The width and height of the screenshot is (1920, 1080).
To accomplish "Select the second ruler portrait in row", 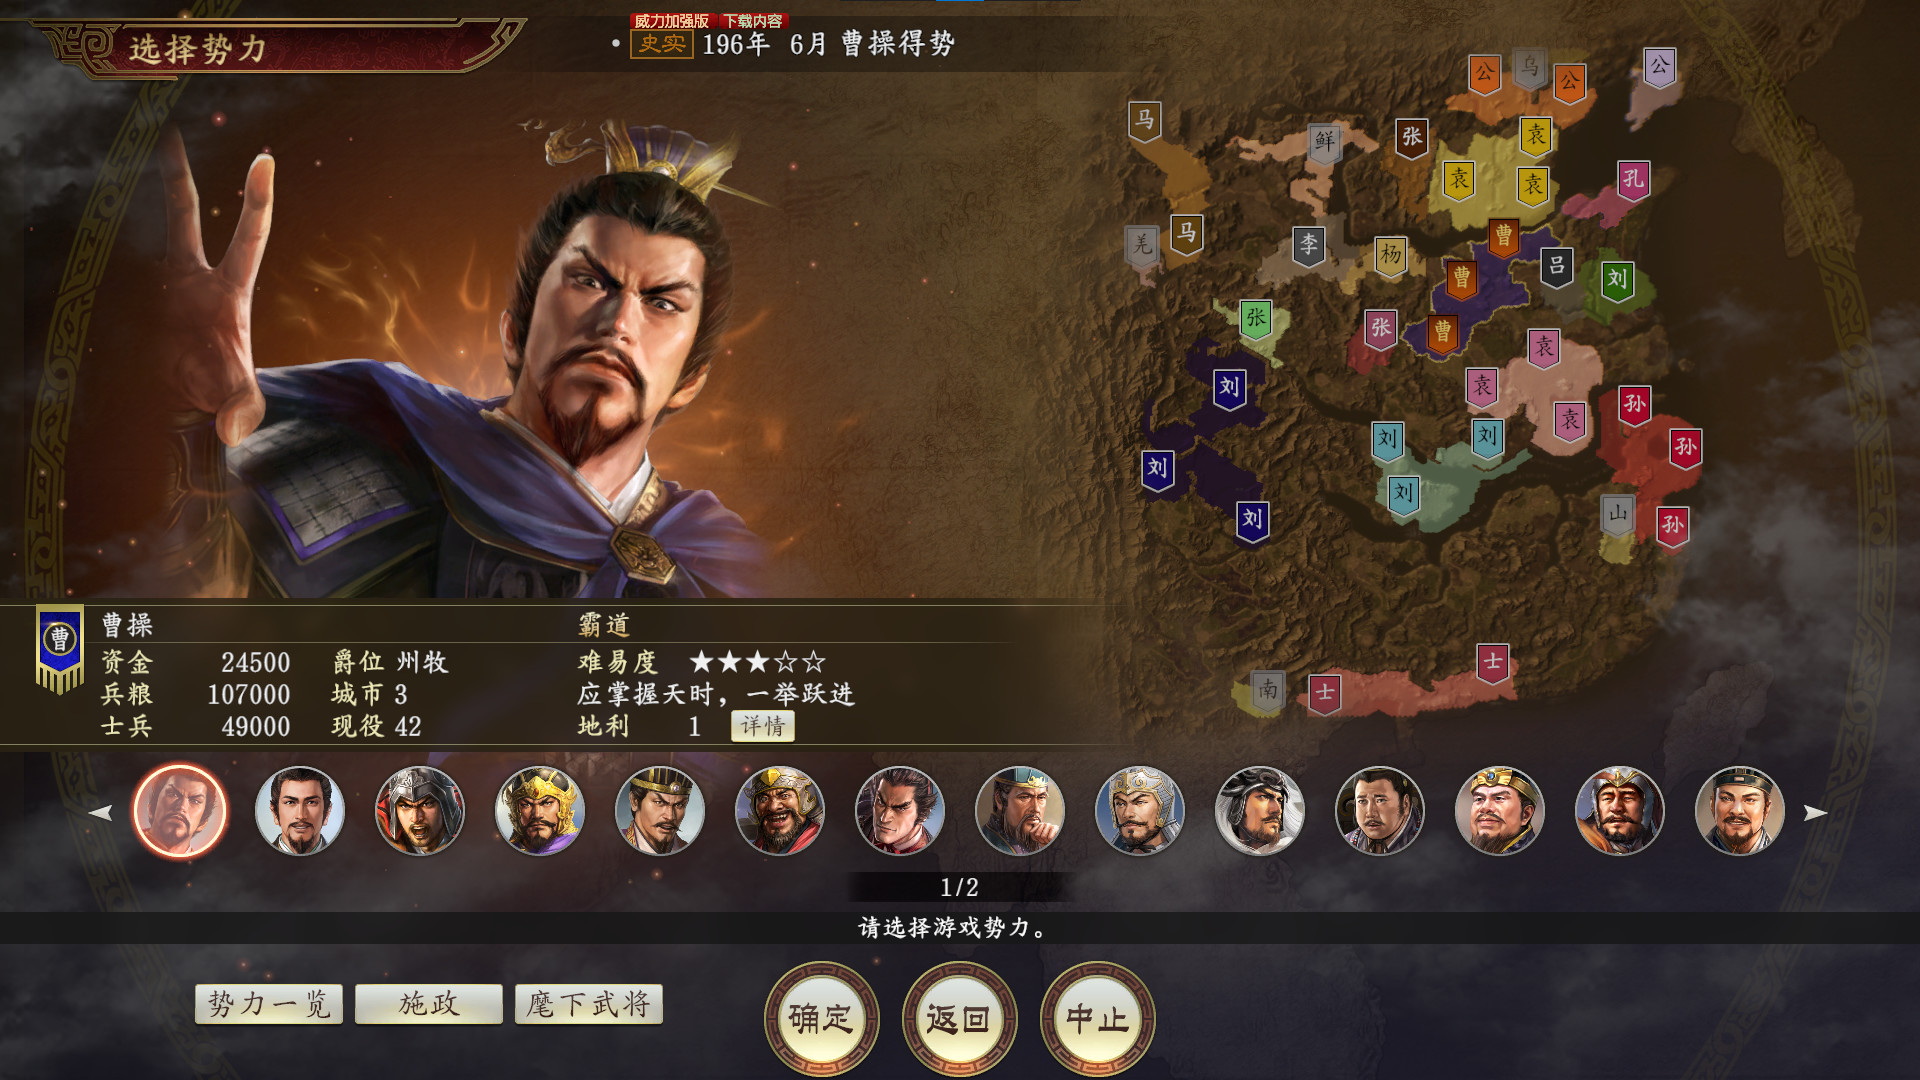I will 300,811.
